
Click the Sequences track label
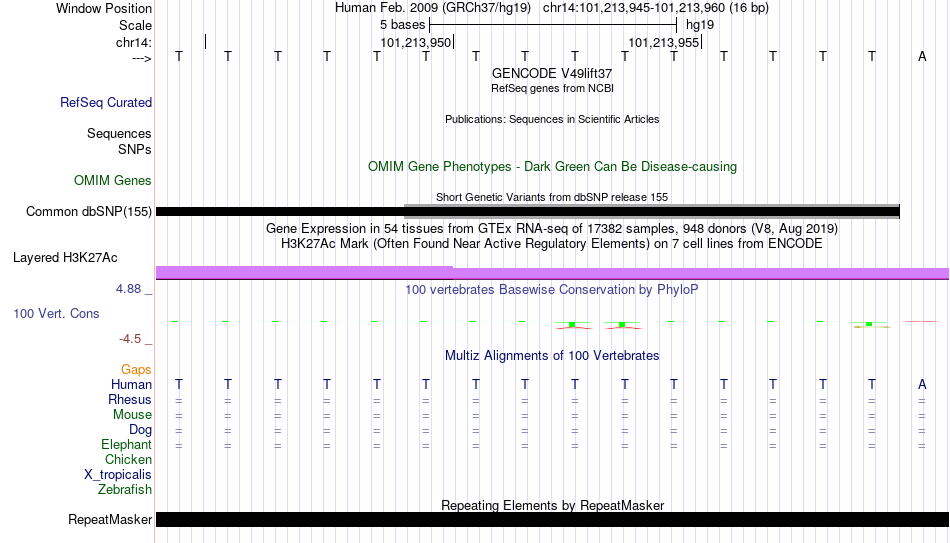pyautogui.click(x=119, y=133)
